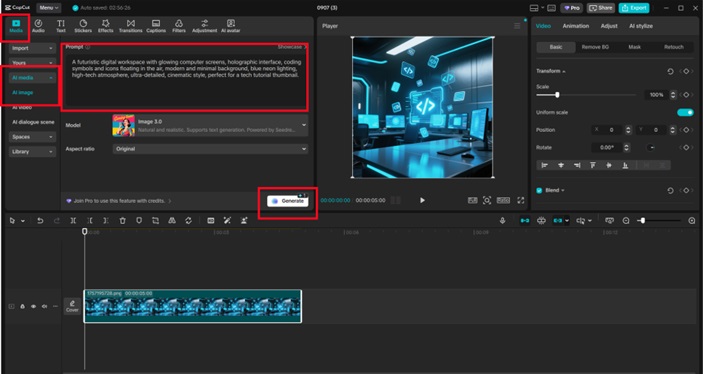Open the Effects panel
This screenshot has height=374, width=703.
106,26
